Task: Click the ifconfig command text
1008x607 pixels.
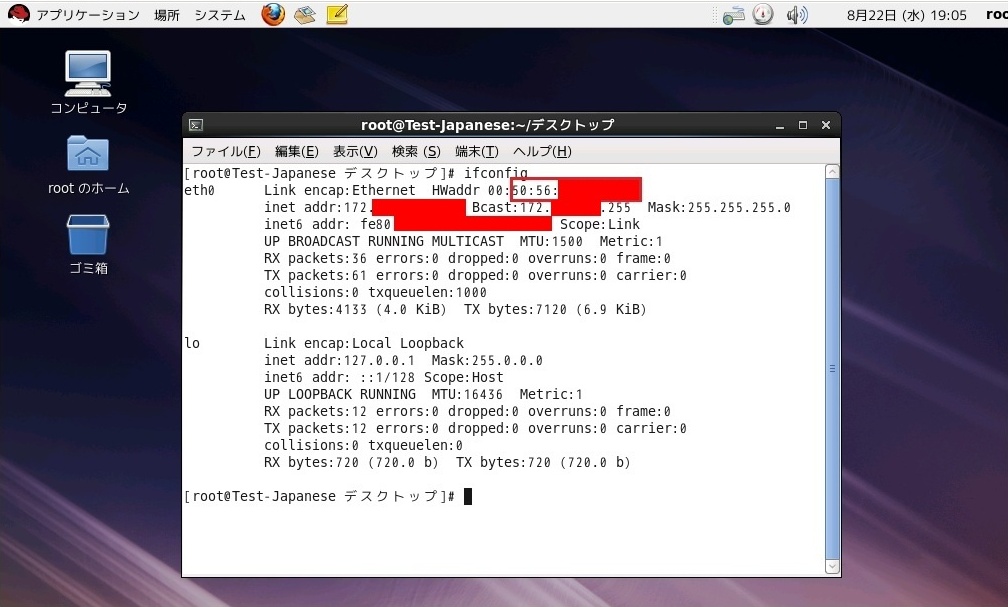Action: (496, 174)
